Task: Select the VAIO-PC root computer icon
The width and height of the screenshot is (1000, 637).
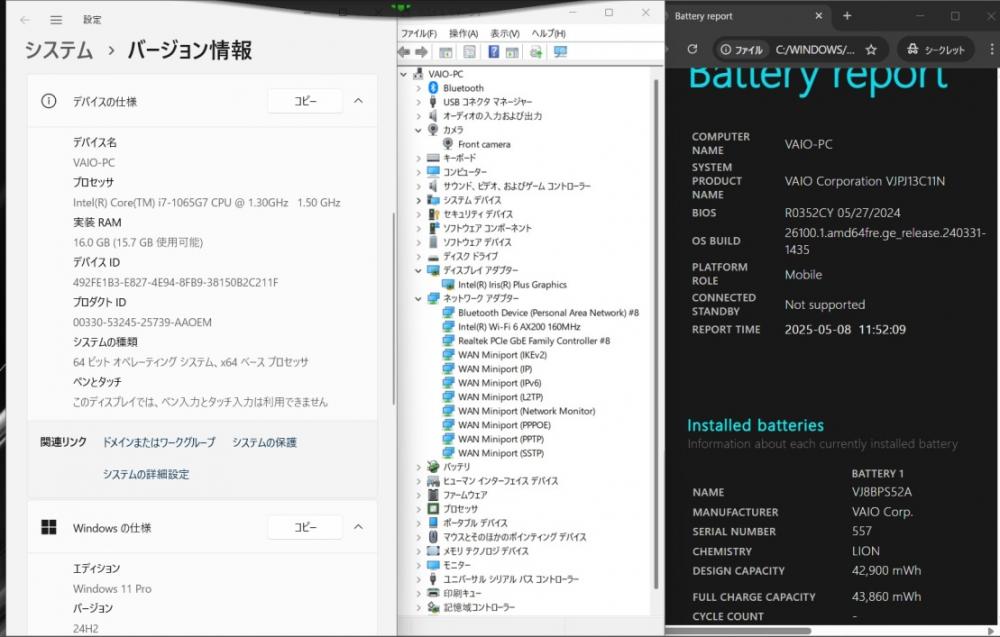Action: click(x=418, y=74)
